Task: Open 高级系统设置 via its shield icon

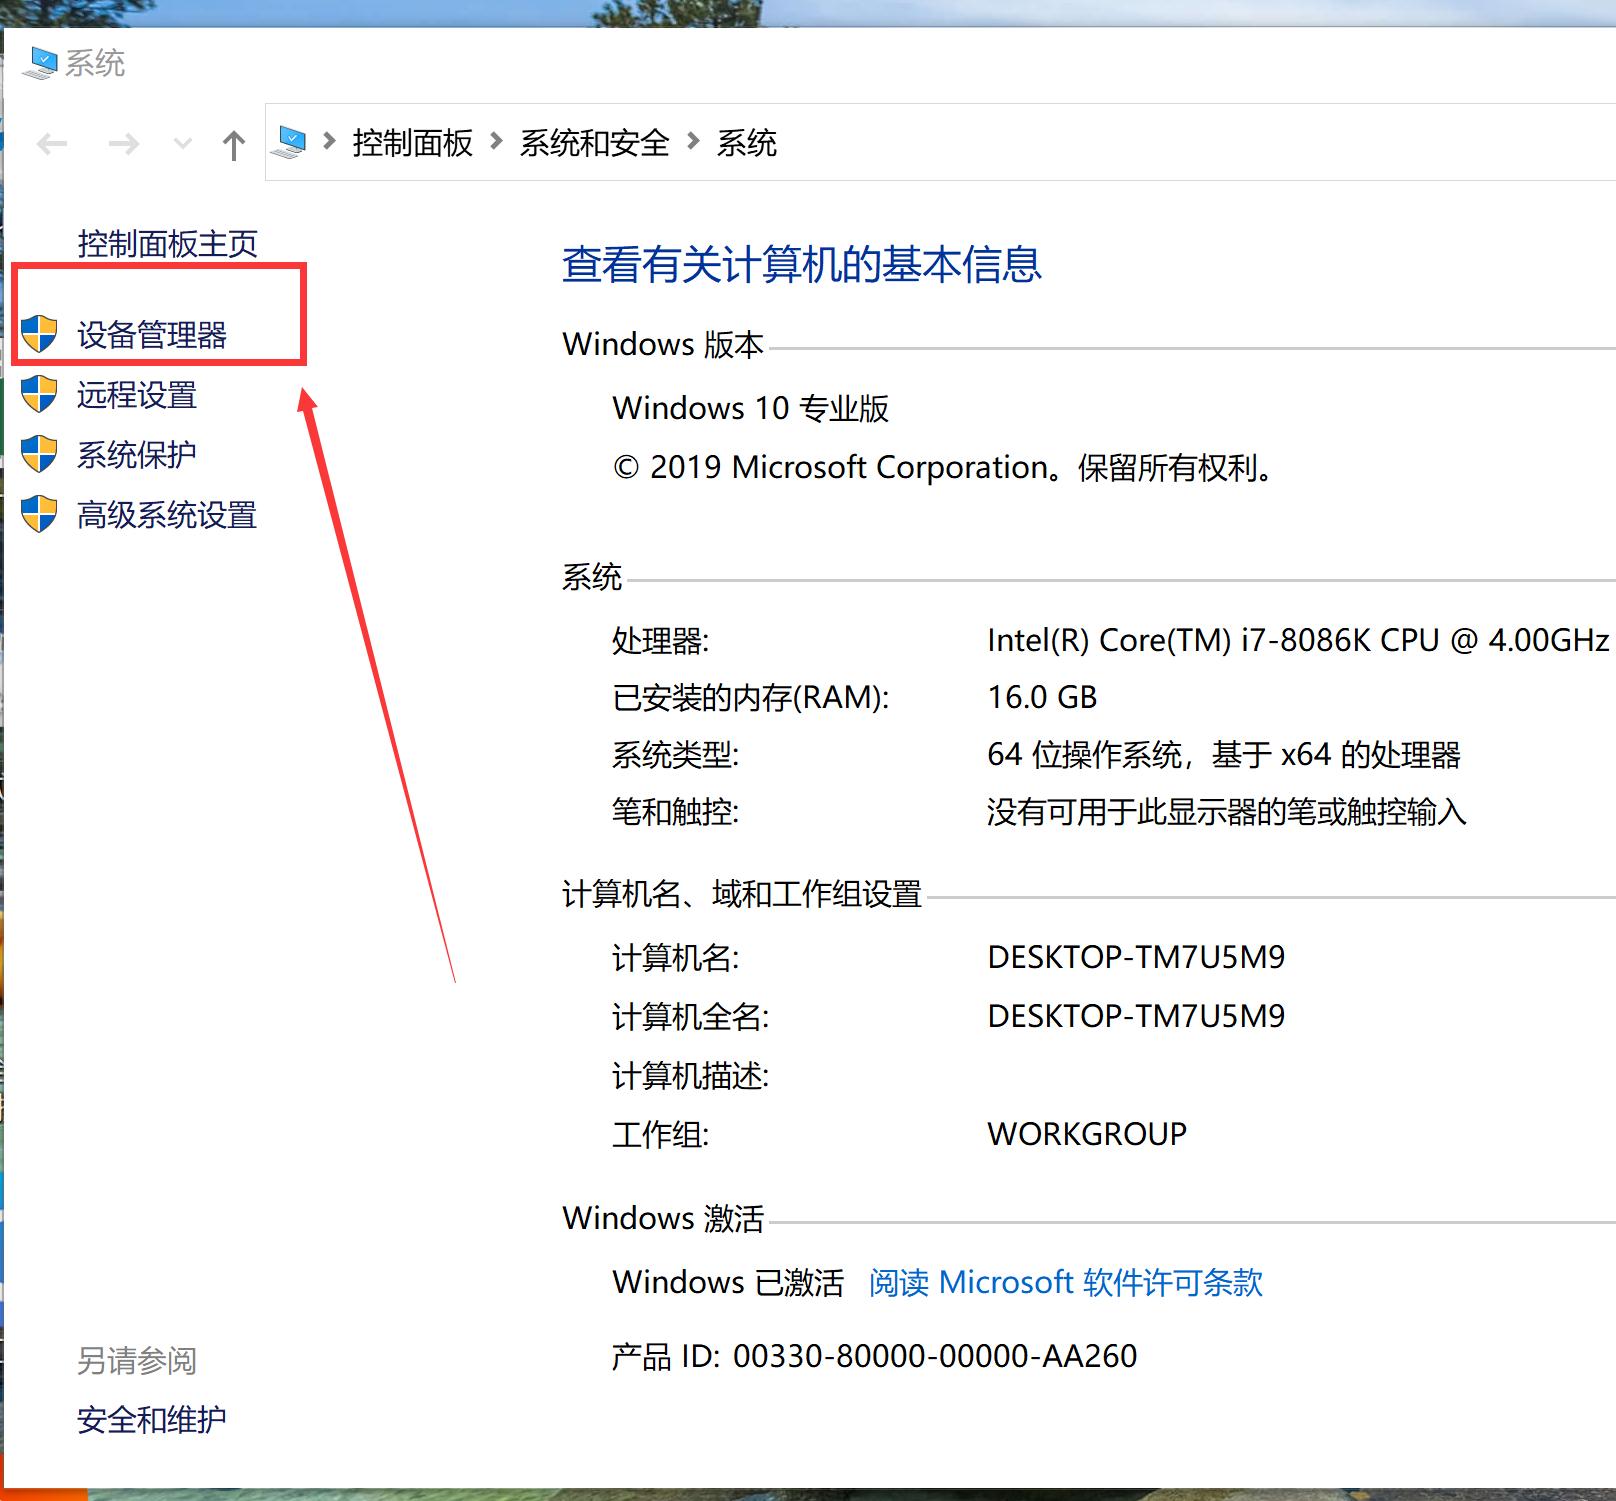Action: pyautogui.click(x=41, y=514)
